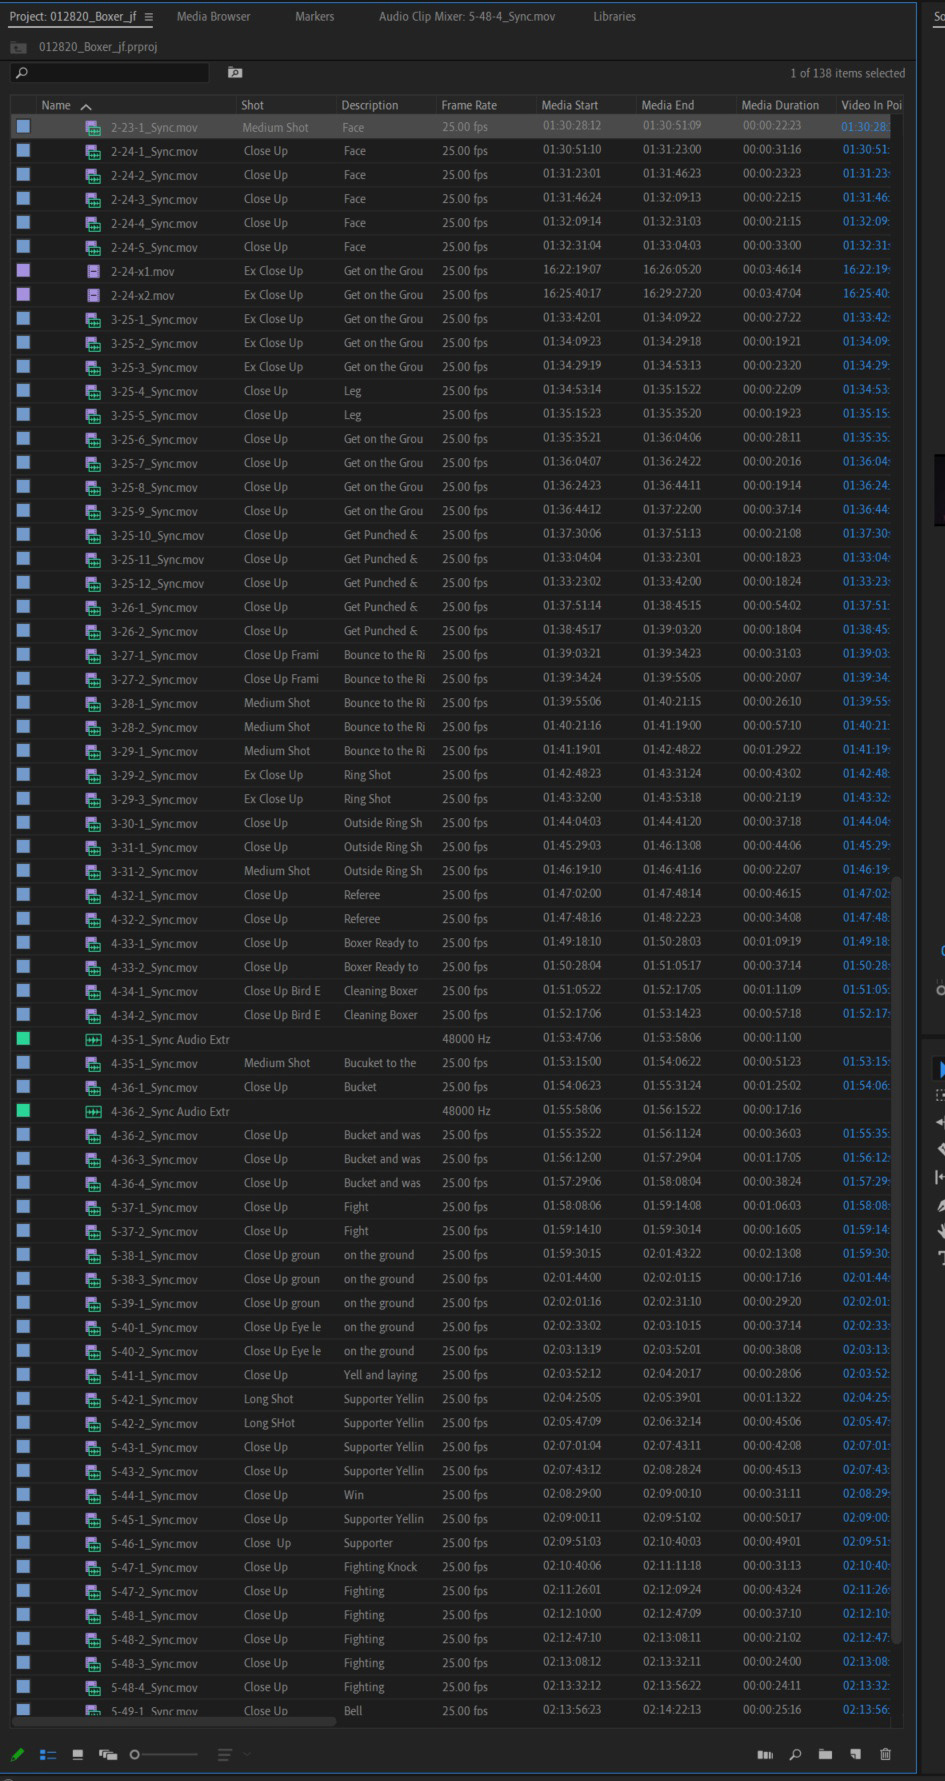Click clip icon of 2-24-x1.mov

[x=93, y=272]
